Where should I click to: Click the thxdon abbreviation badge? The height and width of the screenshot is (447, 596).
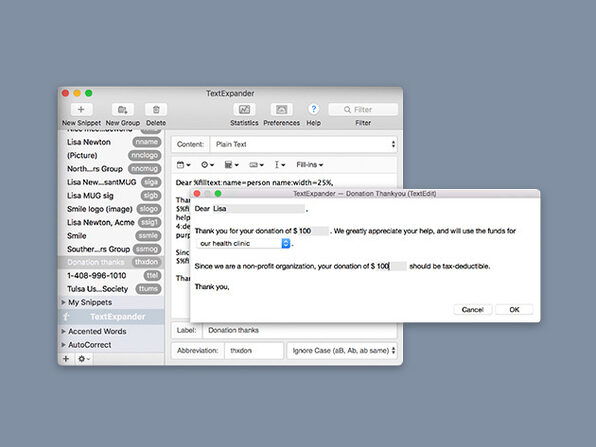(x=146, y=262)
